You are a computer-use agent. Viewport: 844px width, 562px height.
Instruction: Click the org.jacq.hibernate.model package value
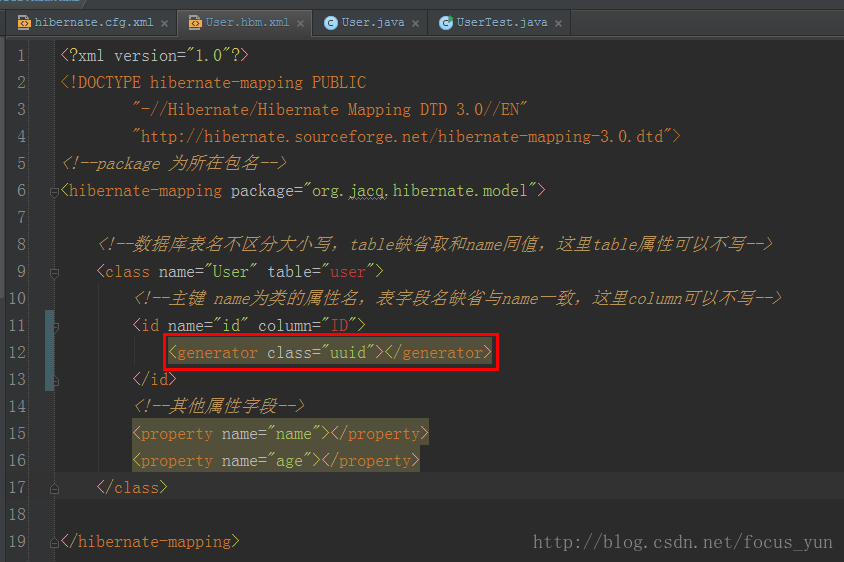419,191
